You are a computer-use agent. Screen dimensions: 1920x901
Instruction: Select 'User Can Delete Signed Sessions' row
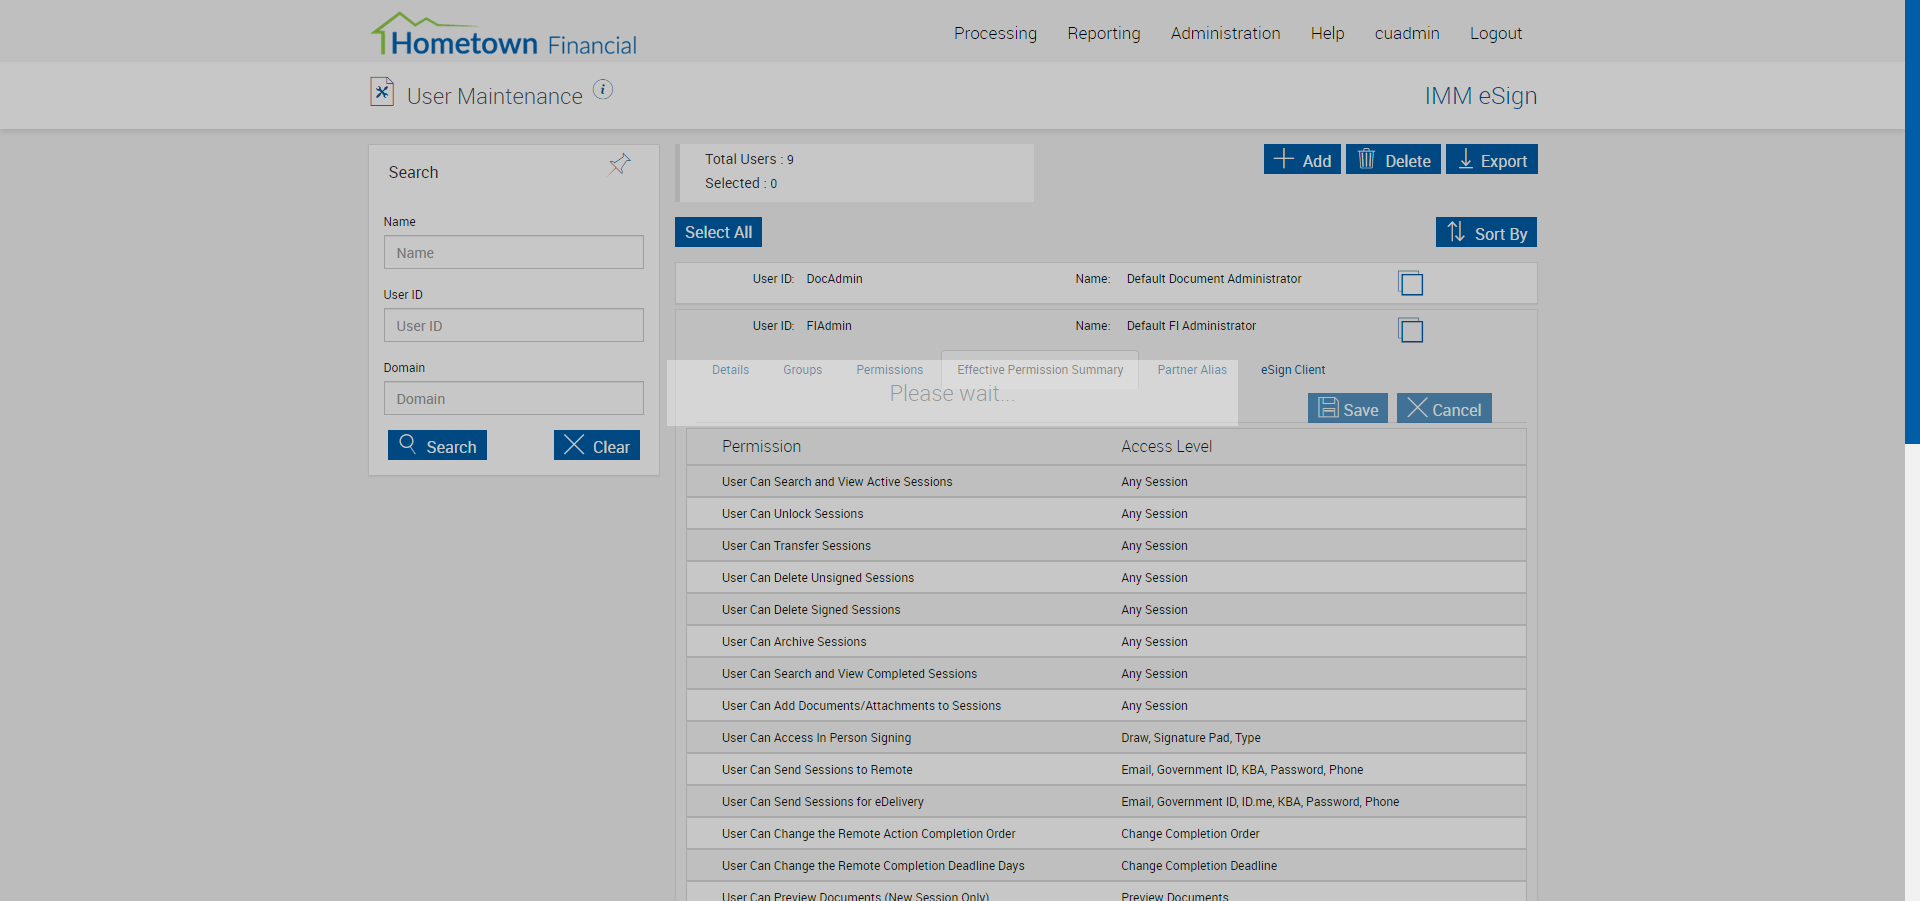tap(1106, 609)
